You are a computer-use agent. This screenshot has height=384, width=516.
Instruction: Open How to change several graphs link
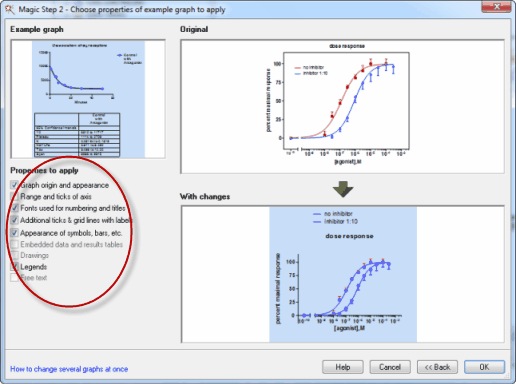[69, 369]
